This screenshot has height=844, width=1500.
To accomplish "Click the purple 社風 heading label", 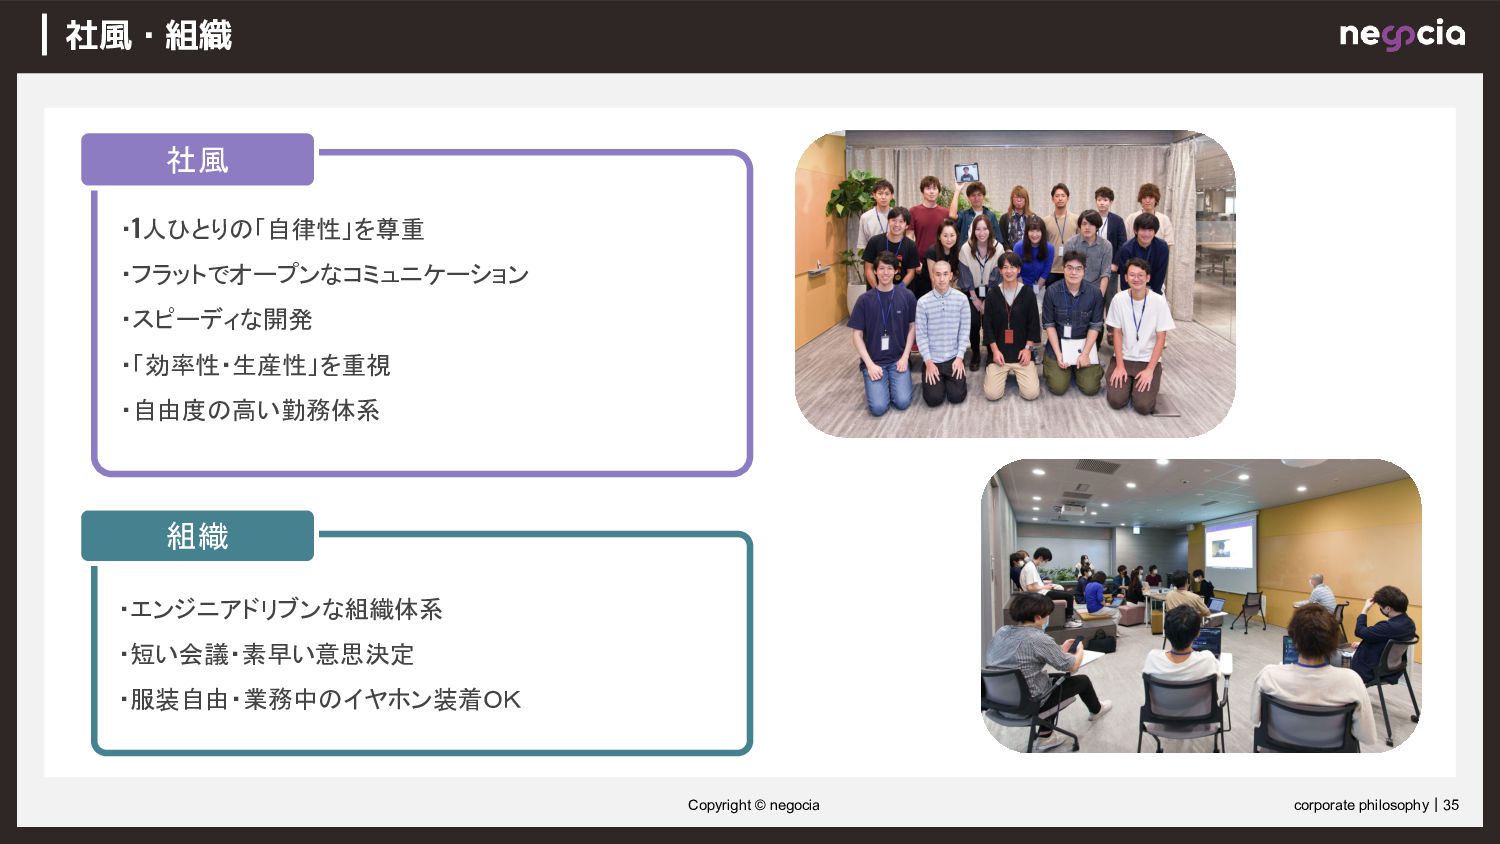I will (197, 160).
